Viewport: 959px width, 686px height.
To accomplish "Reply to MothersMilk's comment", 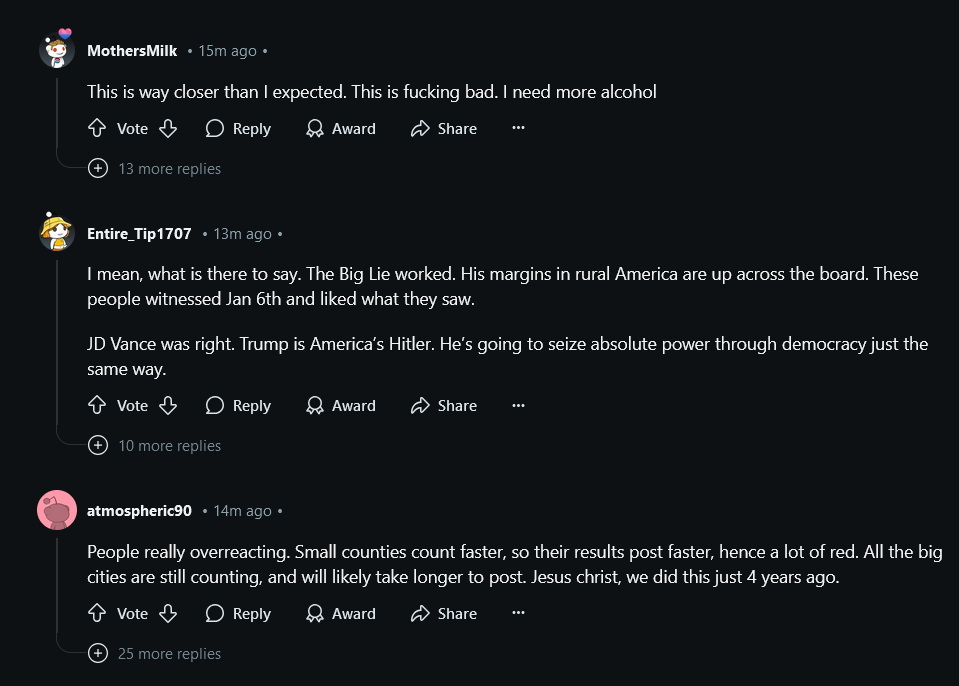I will [239, 128].
